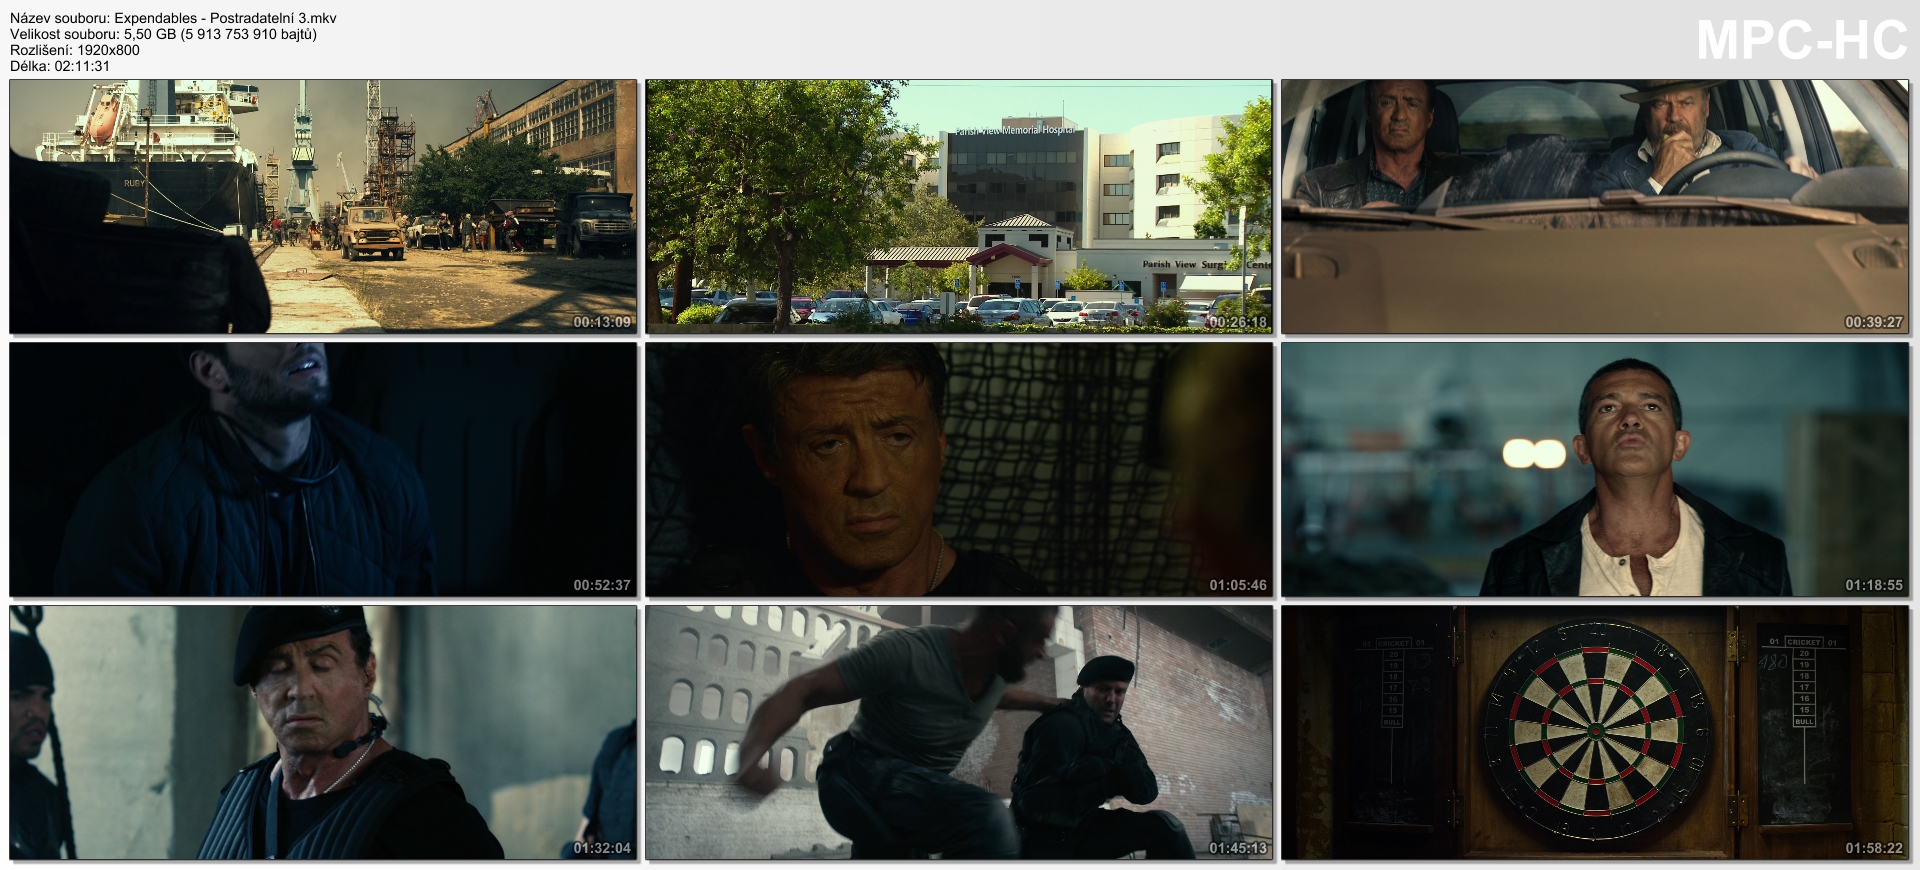Open the thumbnail stamped 00:13:09
Viewport: 1920px width, 870px height.
[323, 206]
